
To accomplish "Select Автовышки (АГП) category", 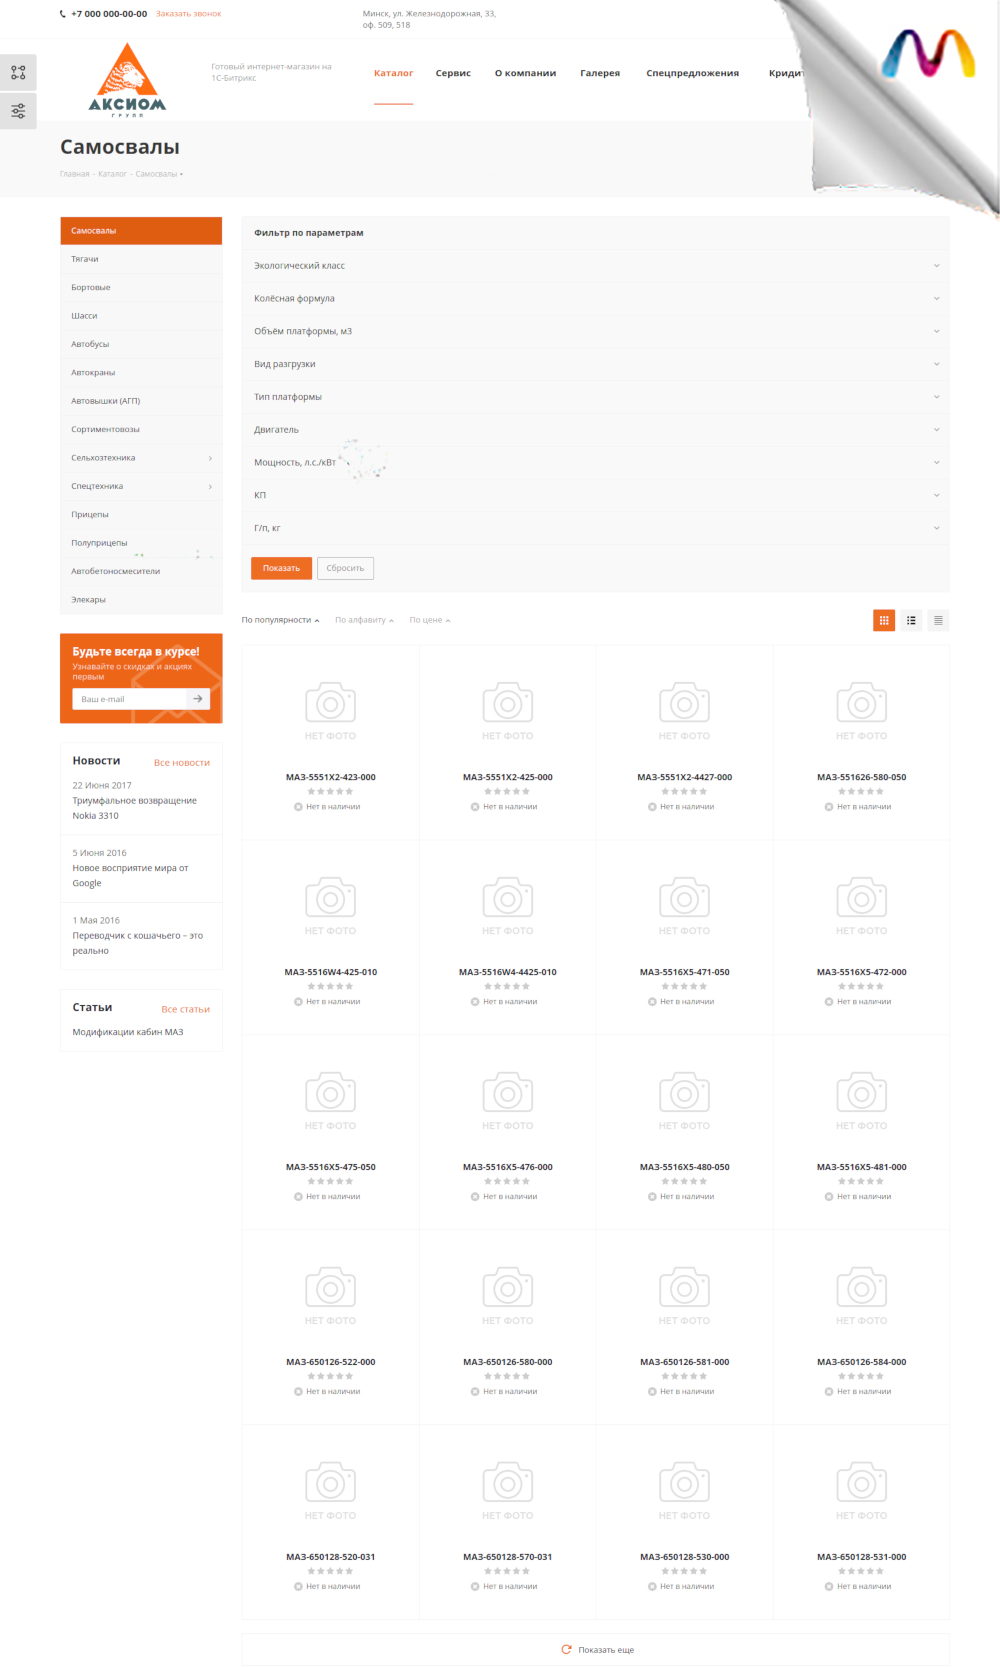I will click(141, 401).
